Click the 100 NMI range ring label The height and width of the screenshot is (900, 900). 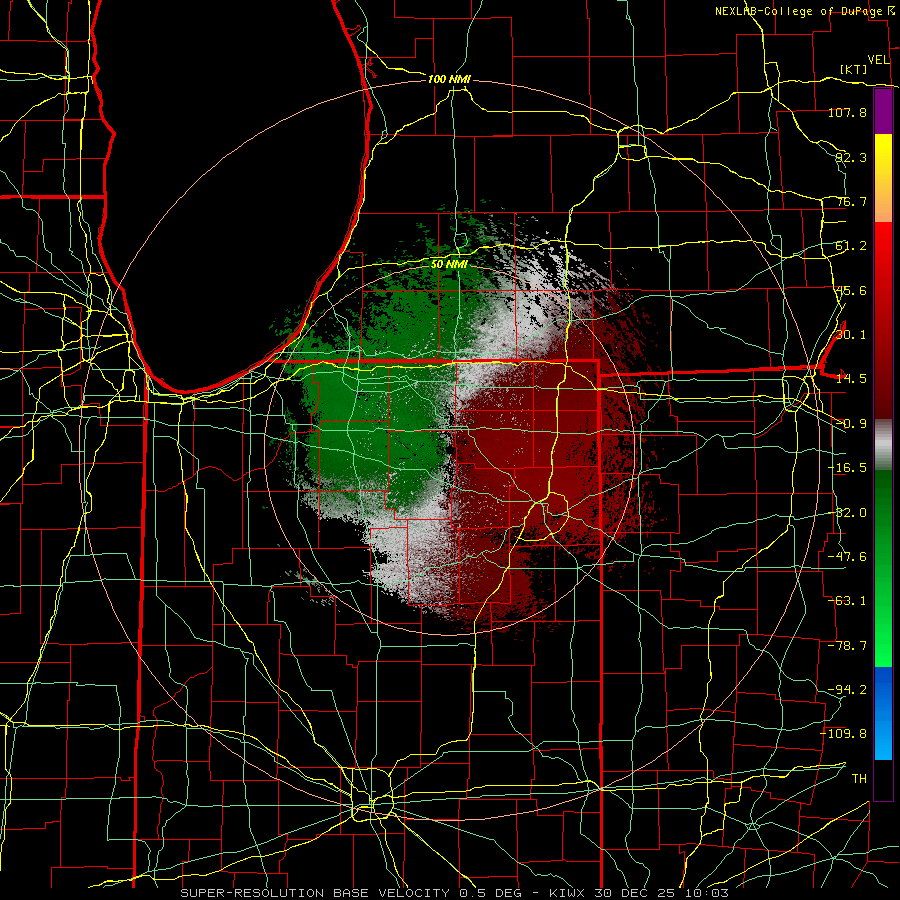[449, 79]
